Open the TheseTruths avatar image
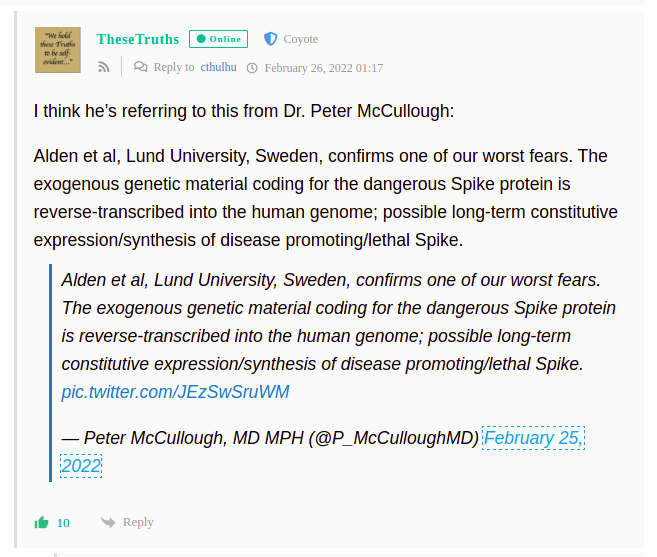Image resolution: width=657 pixels, height=557 pixels. pyautogui.click(x=58, y=50)
